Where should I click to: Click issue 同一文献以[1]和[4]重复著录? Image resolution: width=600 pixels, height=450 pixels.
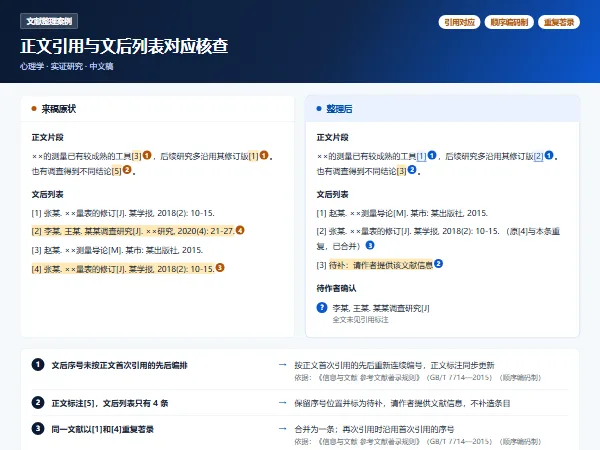[x=103, y=429]
